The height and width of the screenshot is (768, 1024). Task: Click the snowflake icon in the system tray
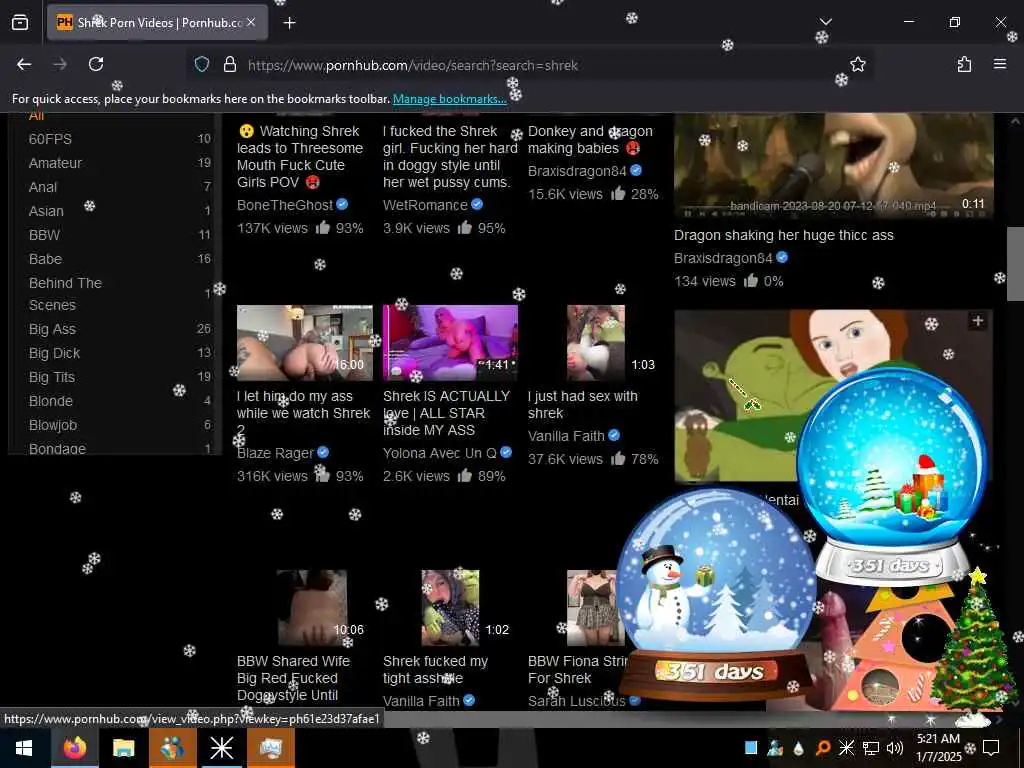coord(846,748)
